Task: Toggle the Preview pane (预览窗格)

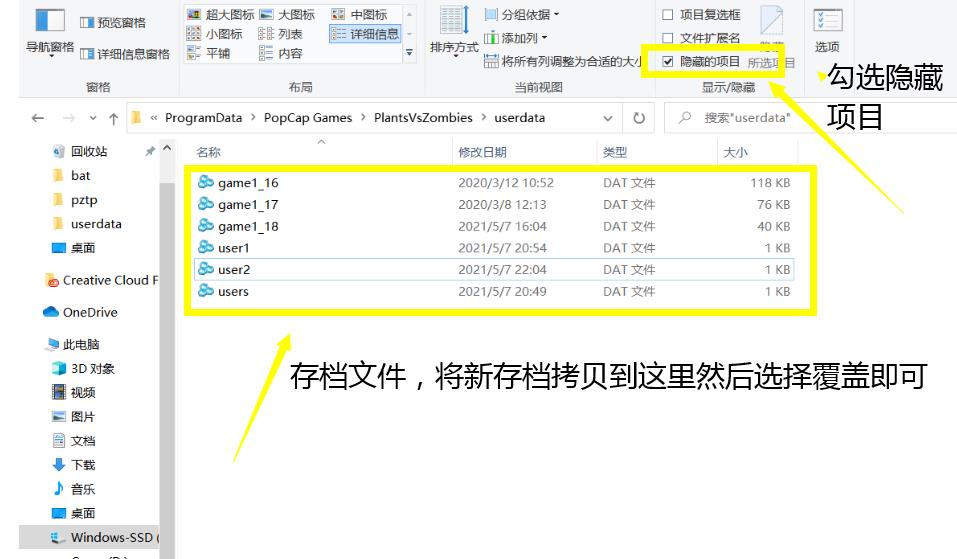Action: tap(113, 23)
